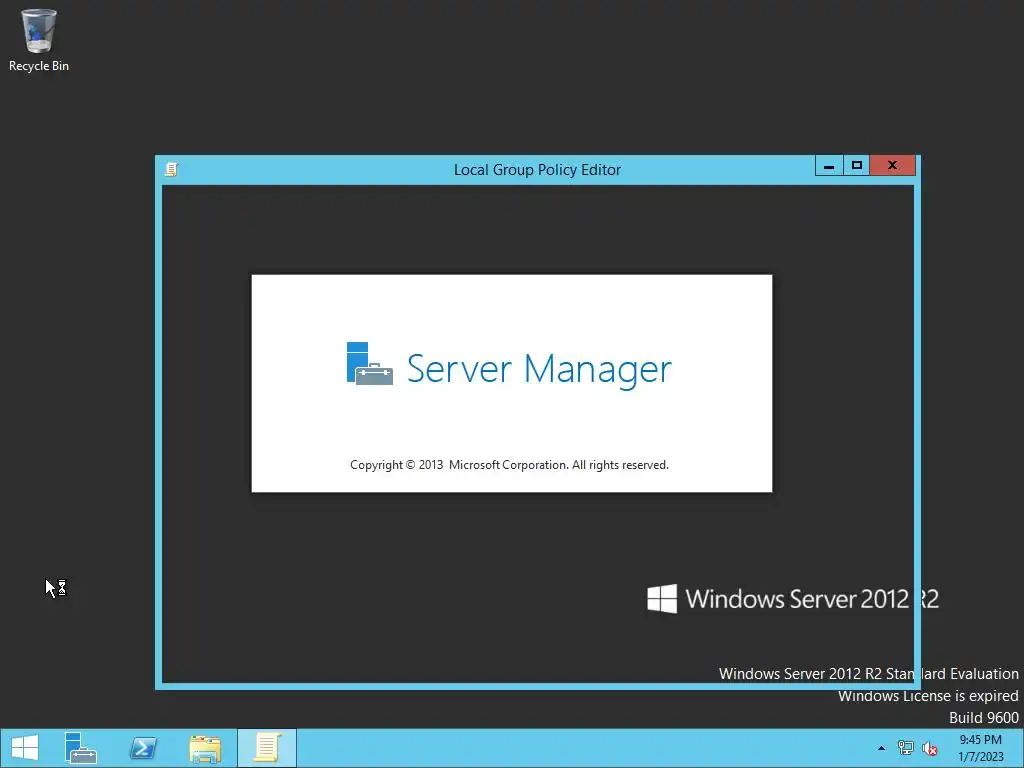Screen dimensions: 1024x768
Task: Minimize the Local Group Policy Editor window
Action: [829, 166]
